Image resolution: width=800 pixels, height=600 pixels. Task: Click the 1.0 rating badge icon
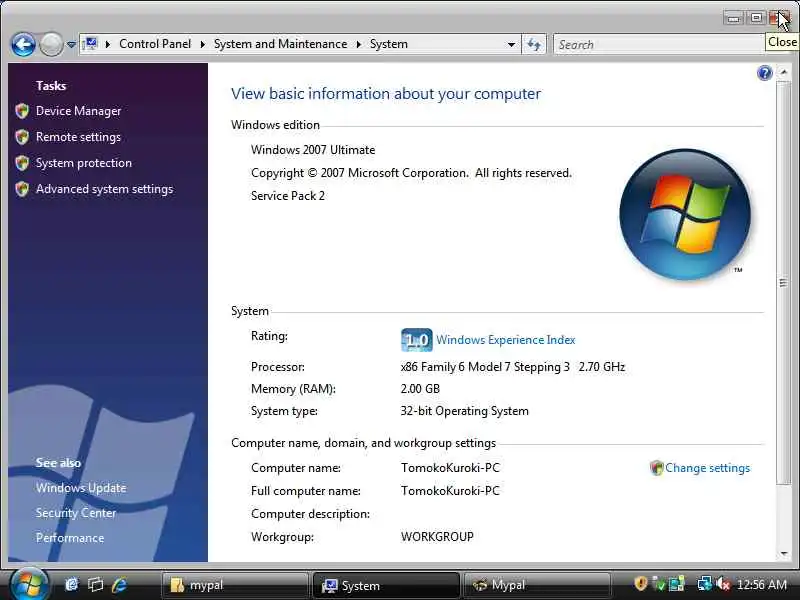[x=416, y=340]
